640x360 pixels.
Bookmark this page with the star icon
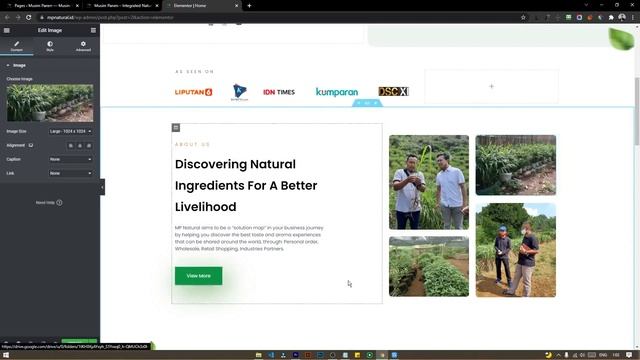(523, 18)
